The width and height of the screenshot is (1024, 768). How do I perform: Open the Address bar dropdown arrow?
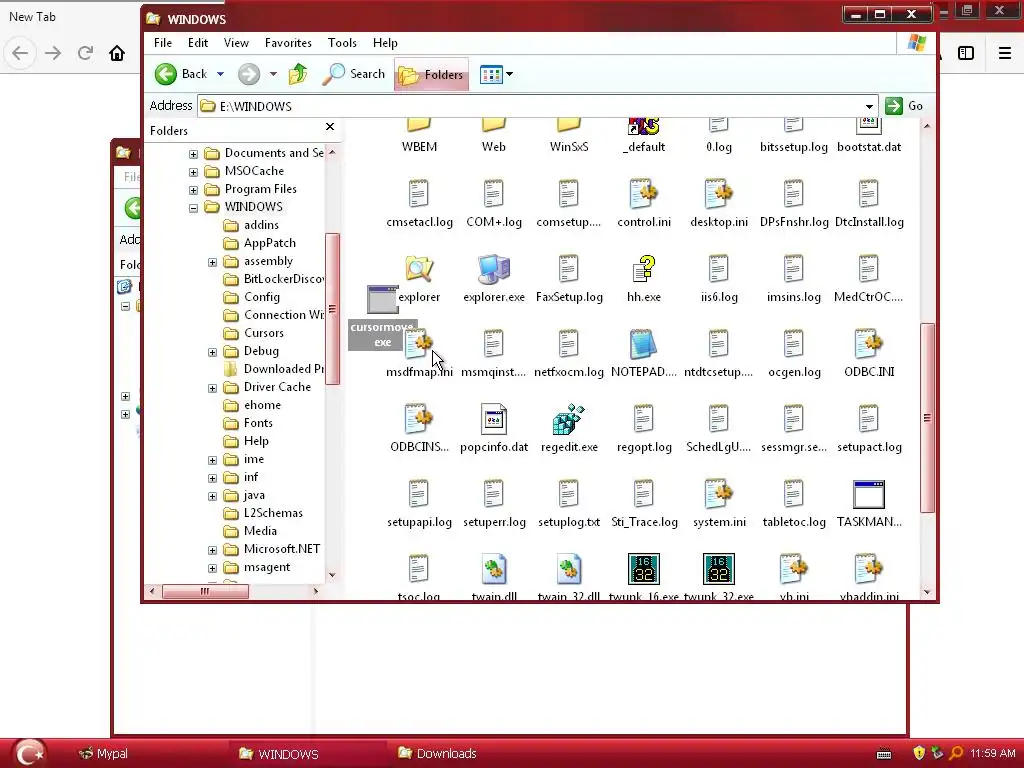pos(869,106)
